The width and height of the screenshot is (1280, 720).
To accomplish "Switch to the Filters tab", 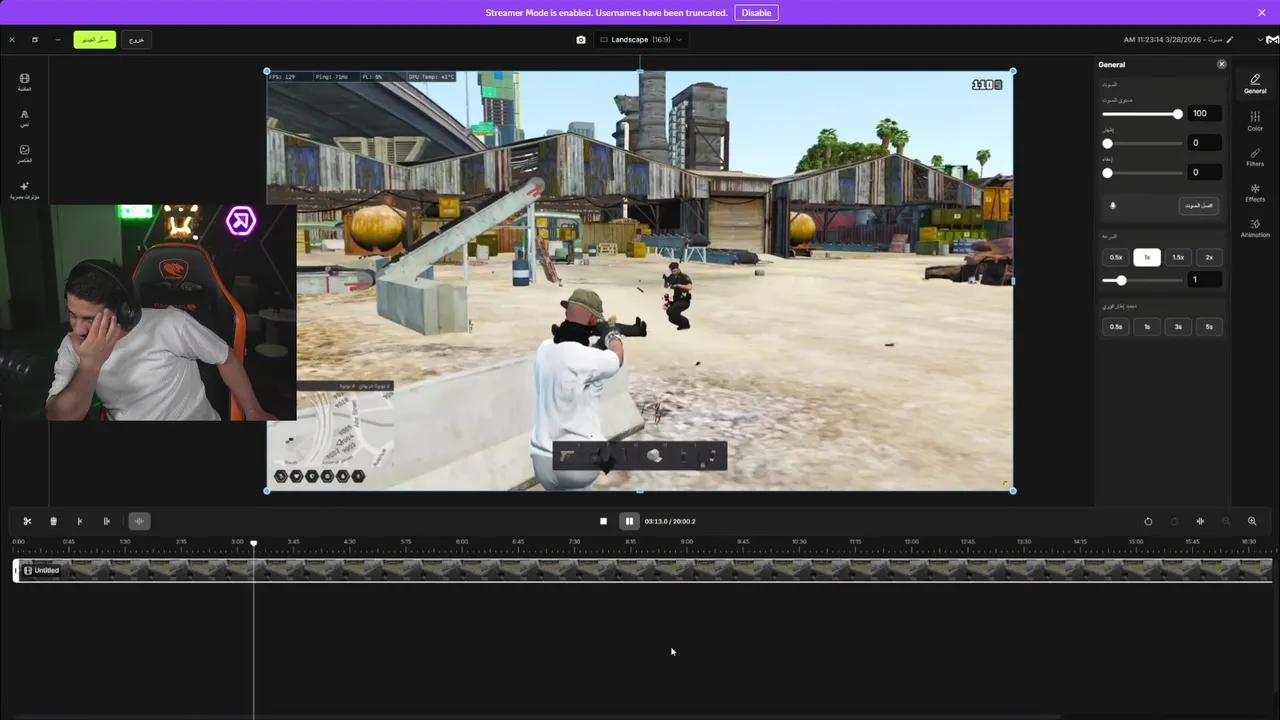I will tap(1255, 157).
